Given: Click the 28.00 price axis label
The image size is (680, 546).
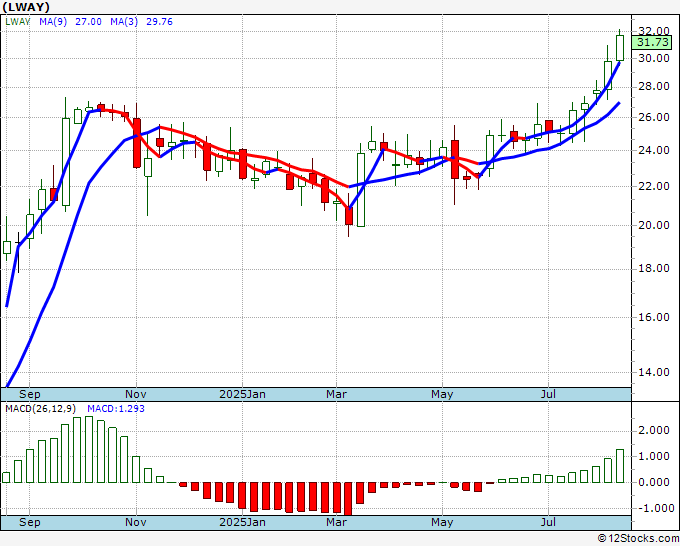Looking at the screenshot, I should [654, 86].
